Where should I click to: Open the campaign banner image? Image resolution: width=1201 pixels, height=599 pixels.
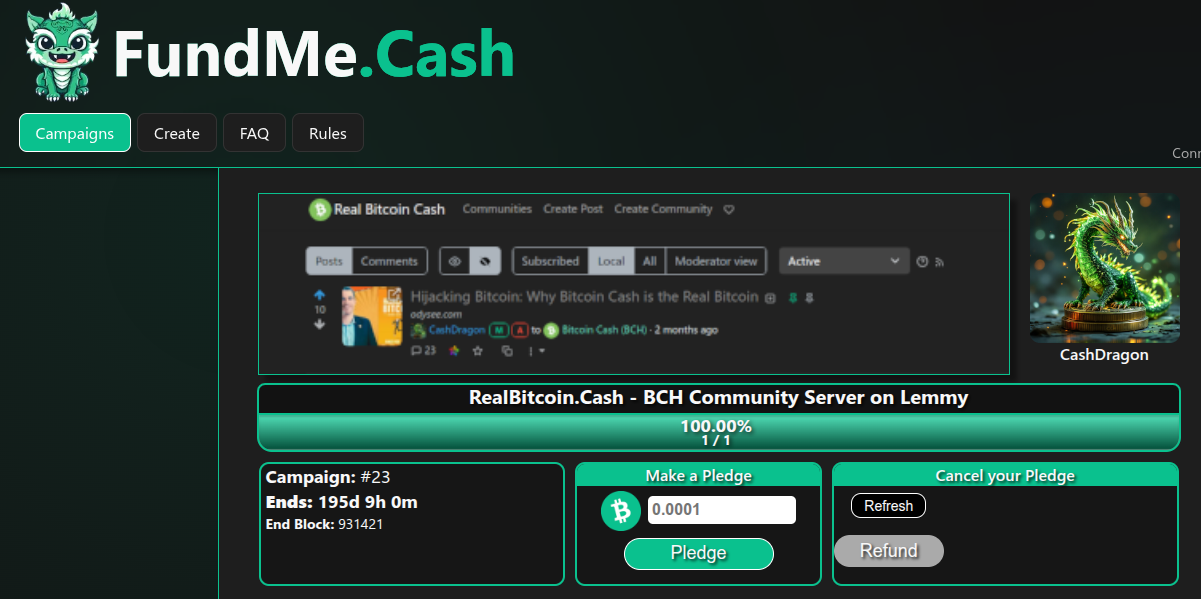pyautogui.click(x=634, y=284)
